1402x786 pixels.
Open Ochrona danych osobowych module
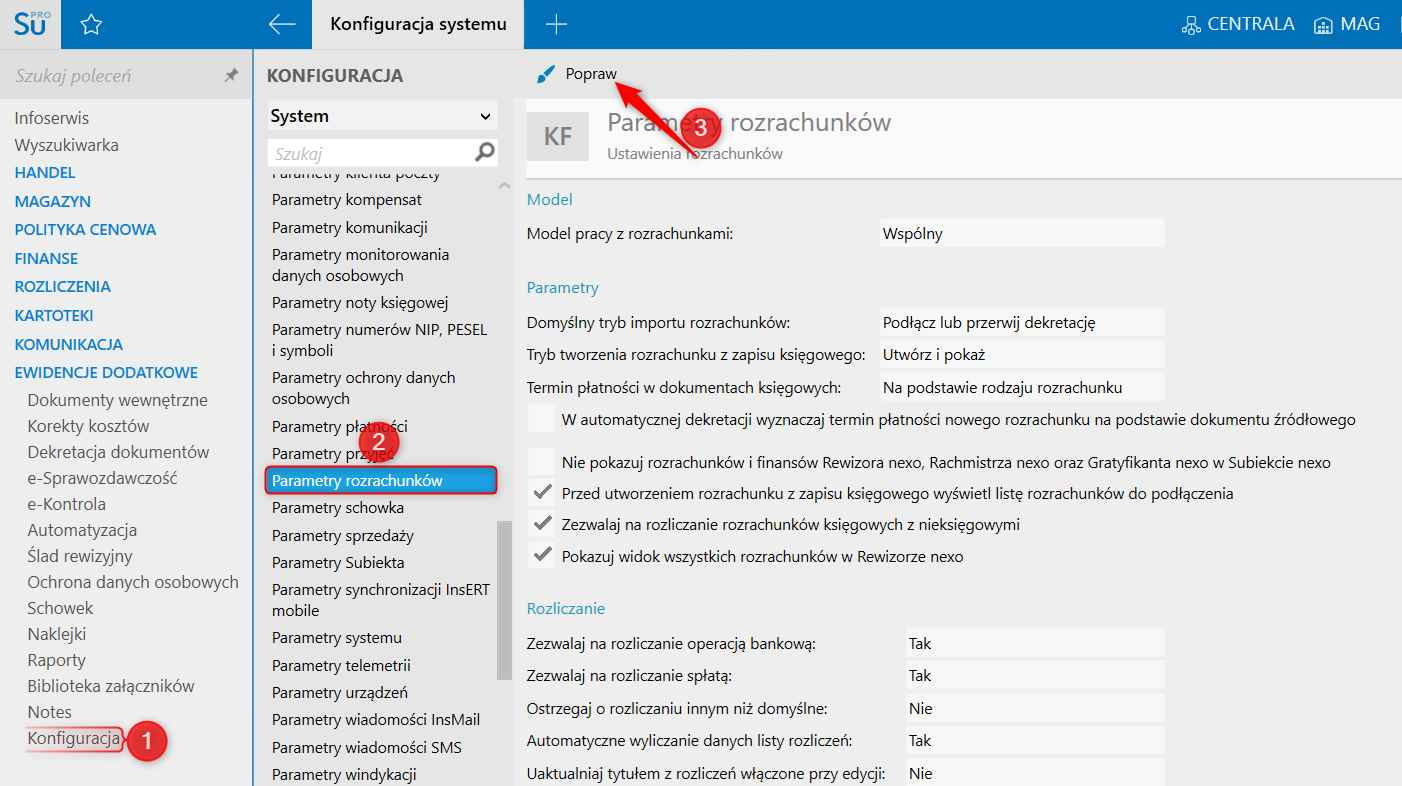tap(133, 582)
